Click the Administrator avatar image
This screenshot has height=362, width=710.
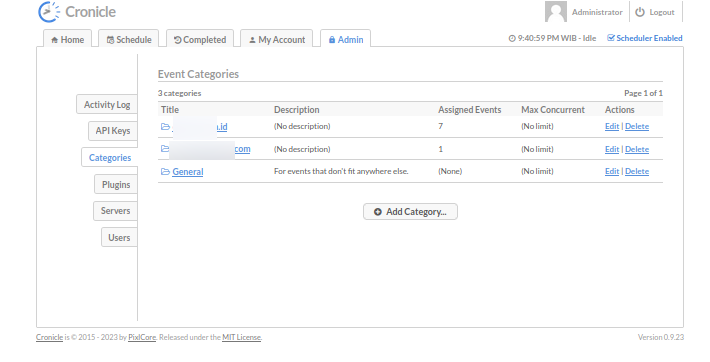[x=556, y=12]
